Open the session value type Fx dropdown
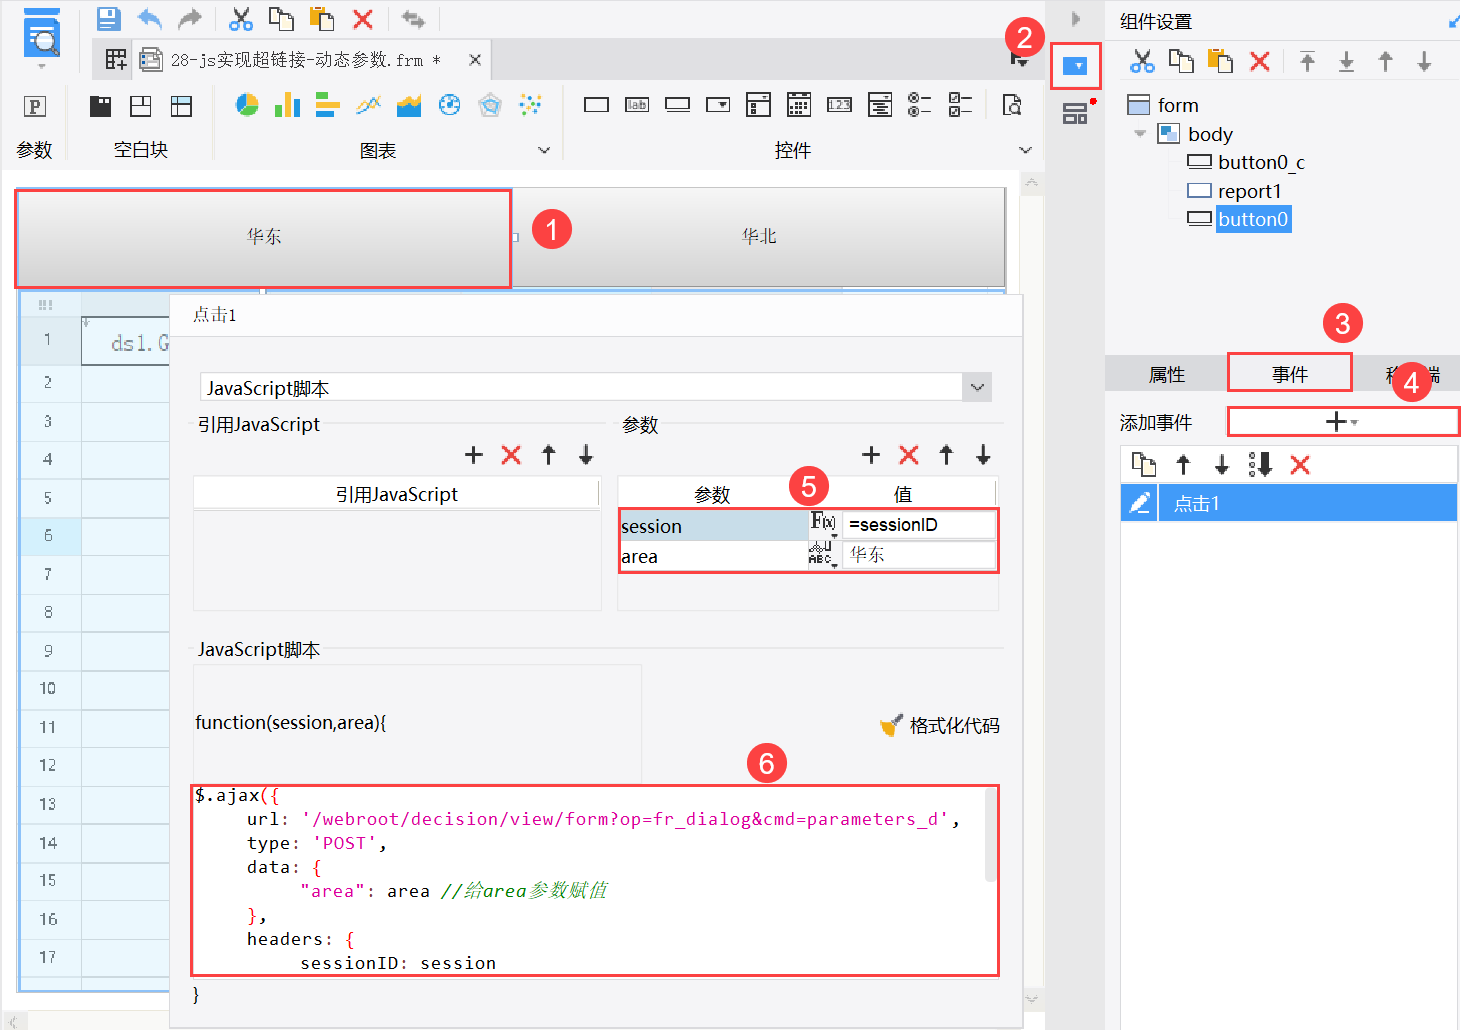Screen dimensions: 1461x1030 tap(824, 523)
